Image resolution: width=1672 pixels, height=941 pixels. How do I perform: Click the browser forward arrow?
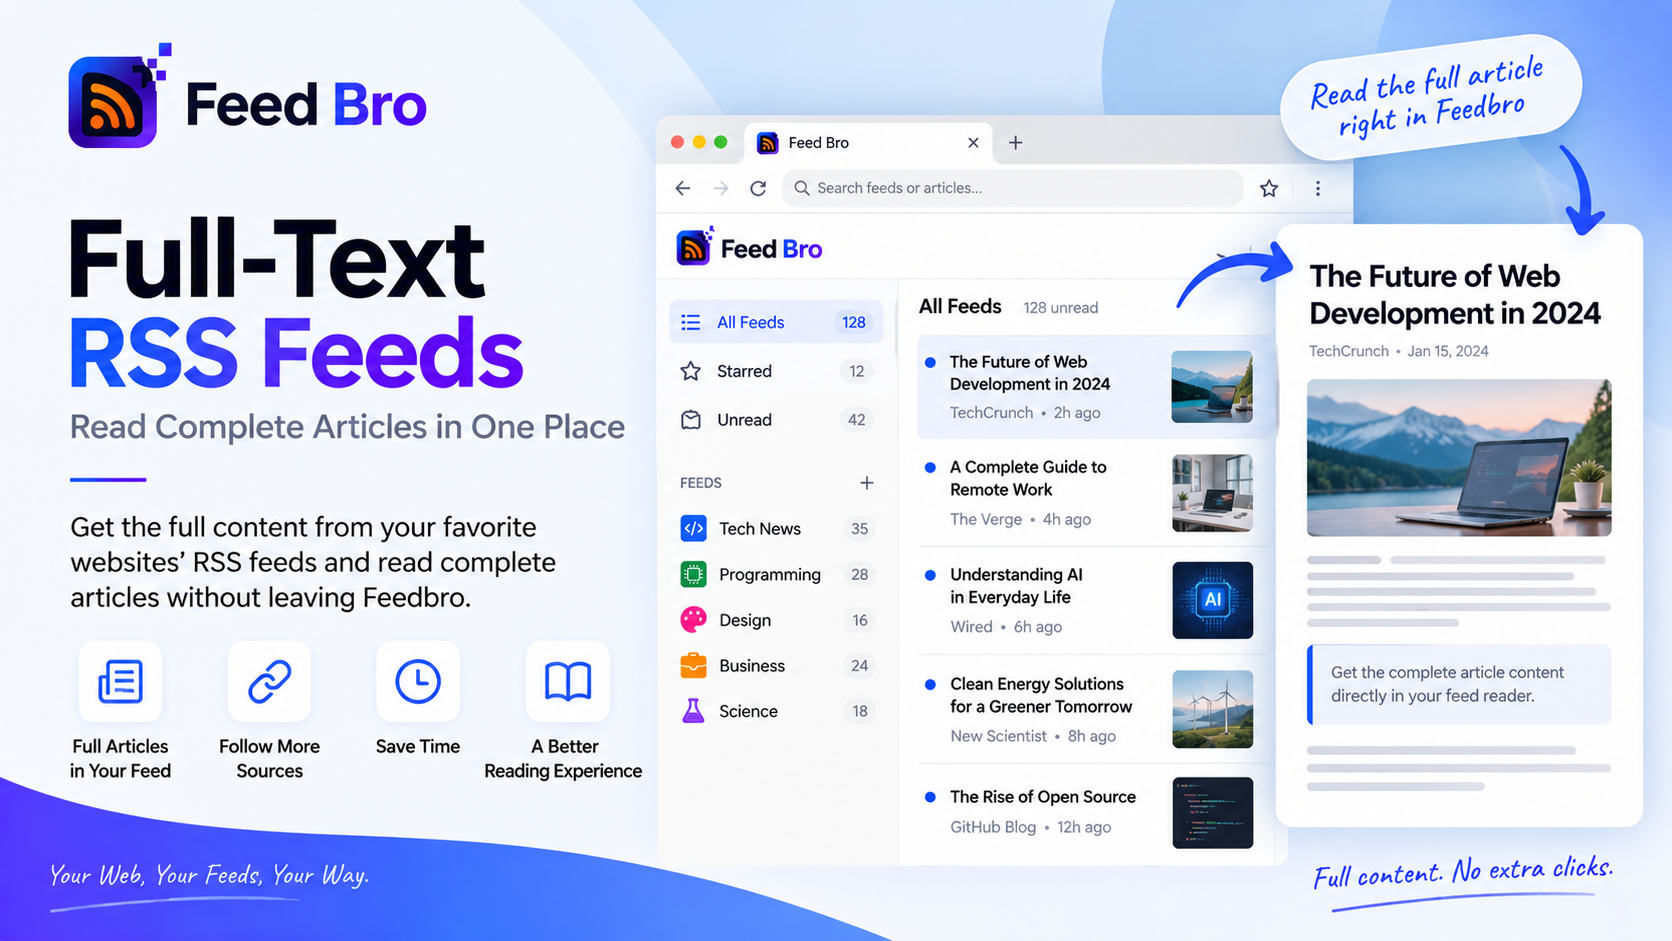(721, 188)
